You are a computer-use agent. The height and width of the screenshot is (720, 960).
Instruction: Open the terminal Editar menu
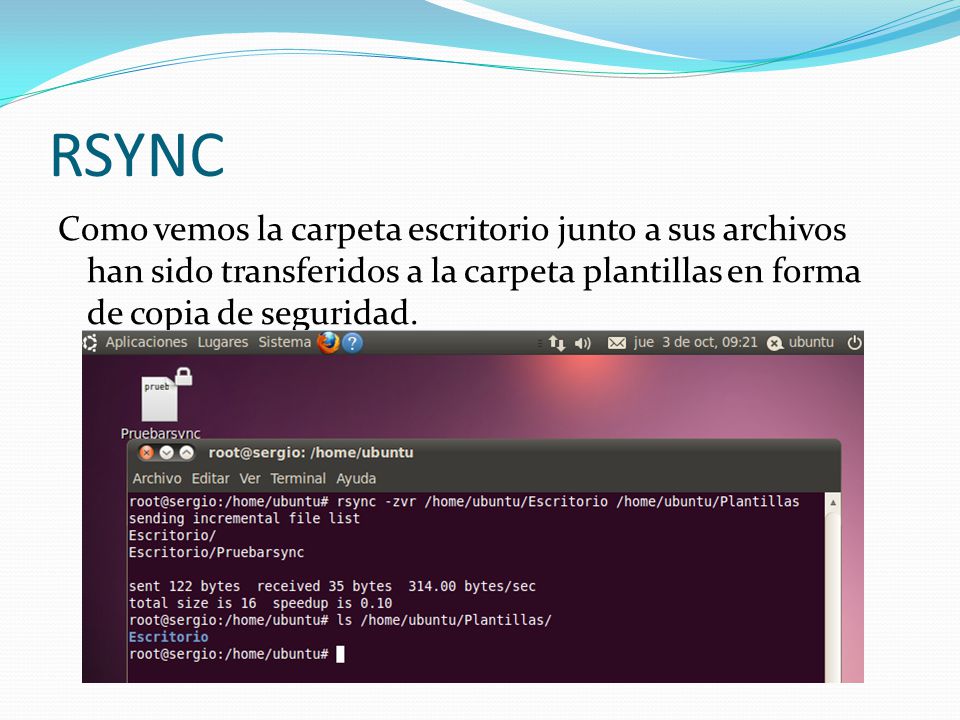[x=211, y=479]
